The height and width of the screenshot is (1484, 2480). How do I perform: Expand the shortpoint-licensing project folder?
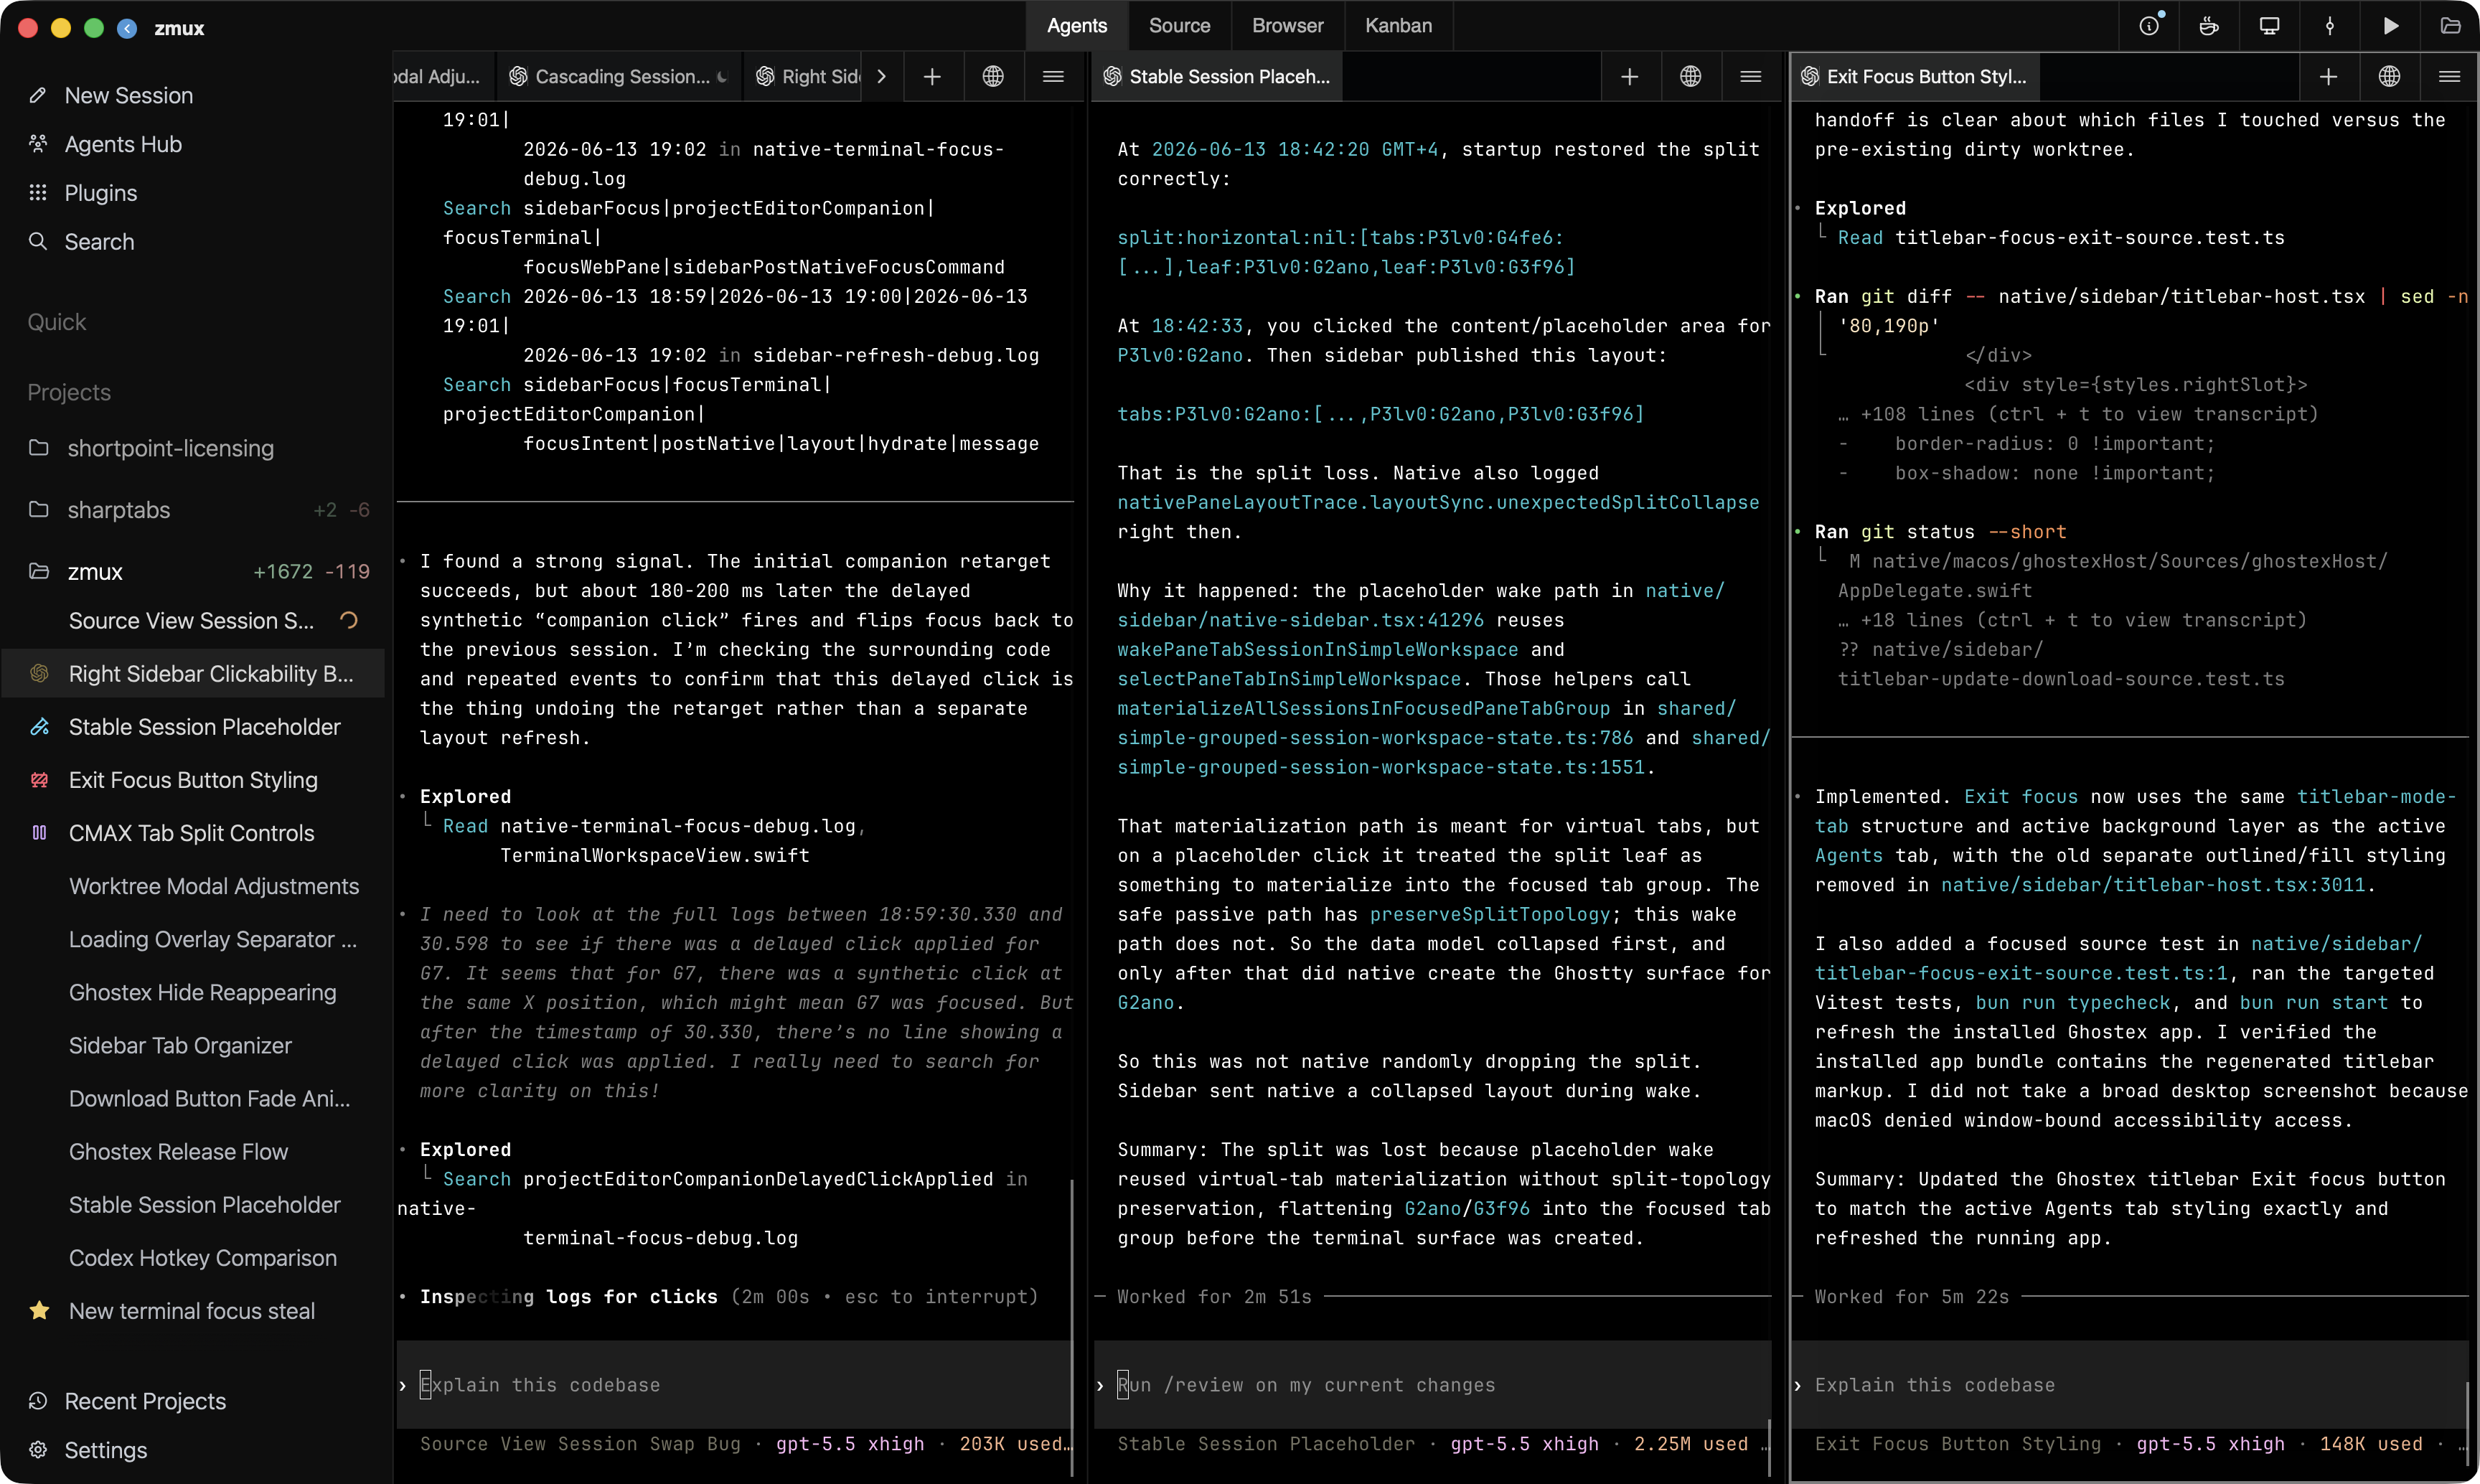tap(38, 447)
